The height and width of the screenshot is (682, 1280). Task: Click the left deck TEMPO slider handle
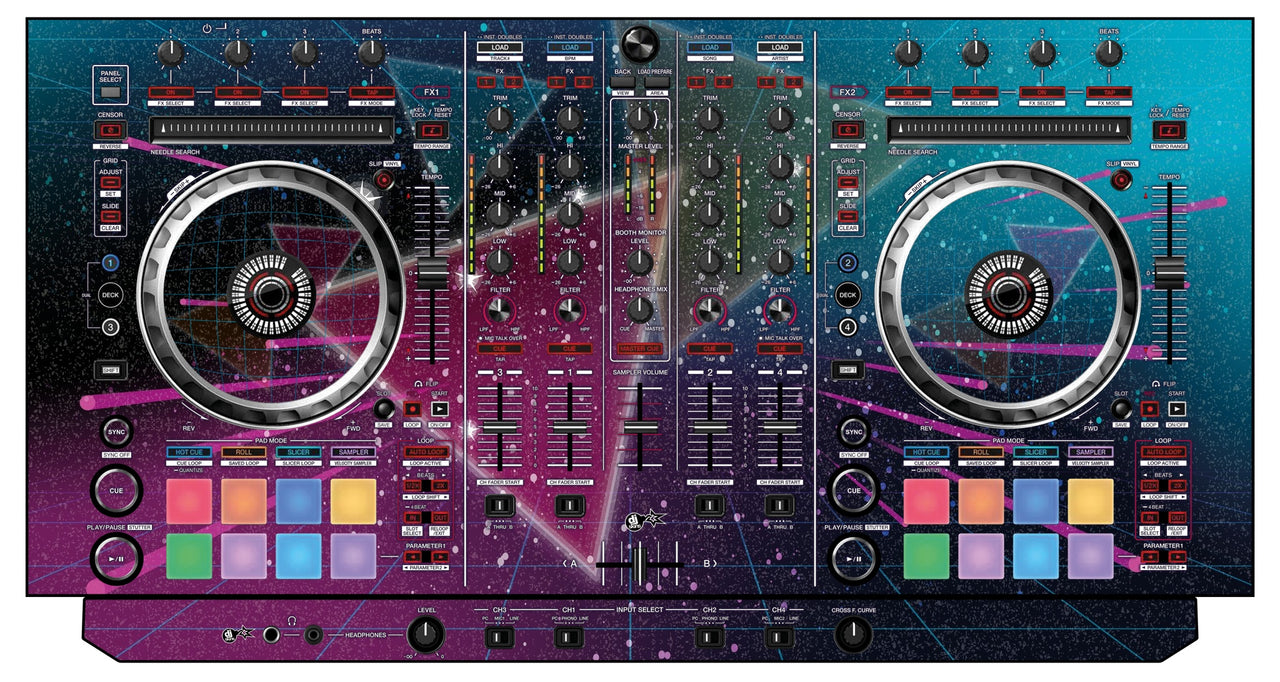pos(432,272)
